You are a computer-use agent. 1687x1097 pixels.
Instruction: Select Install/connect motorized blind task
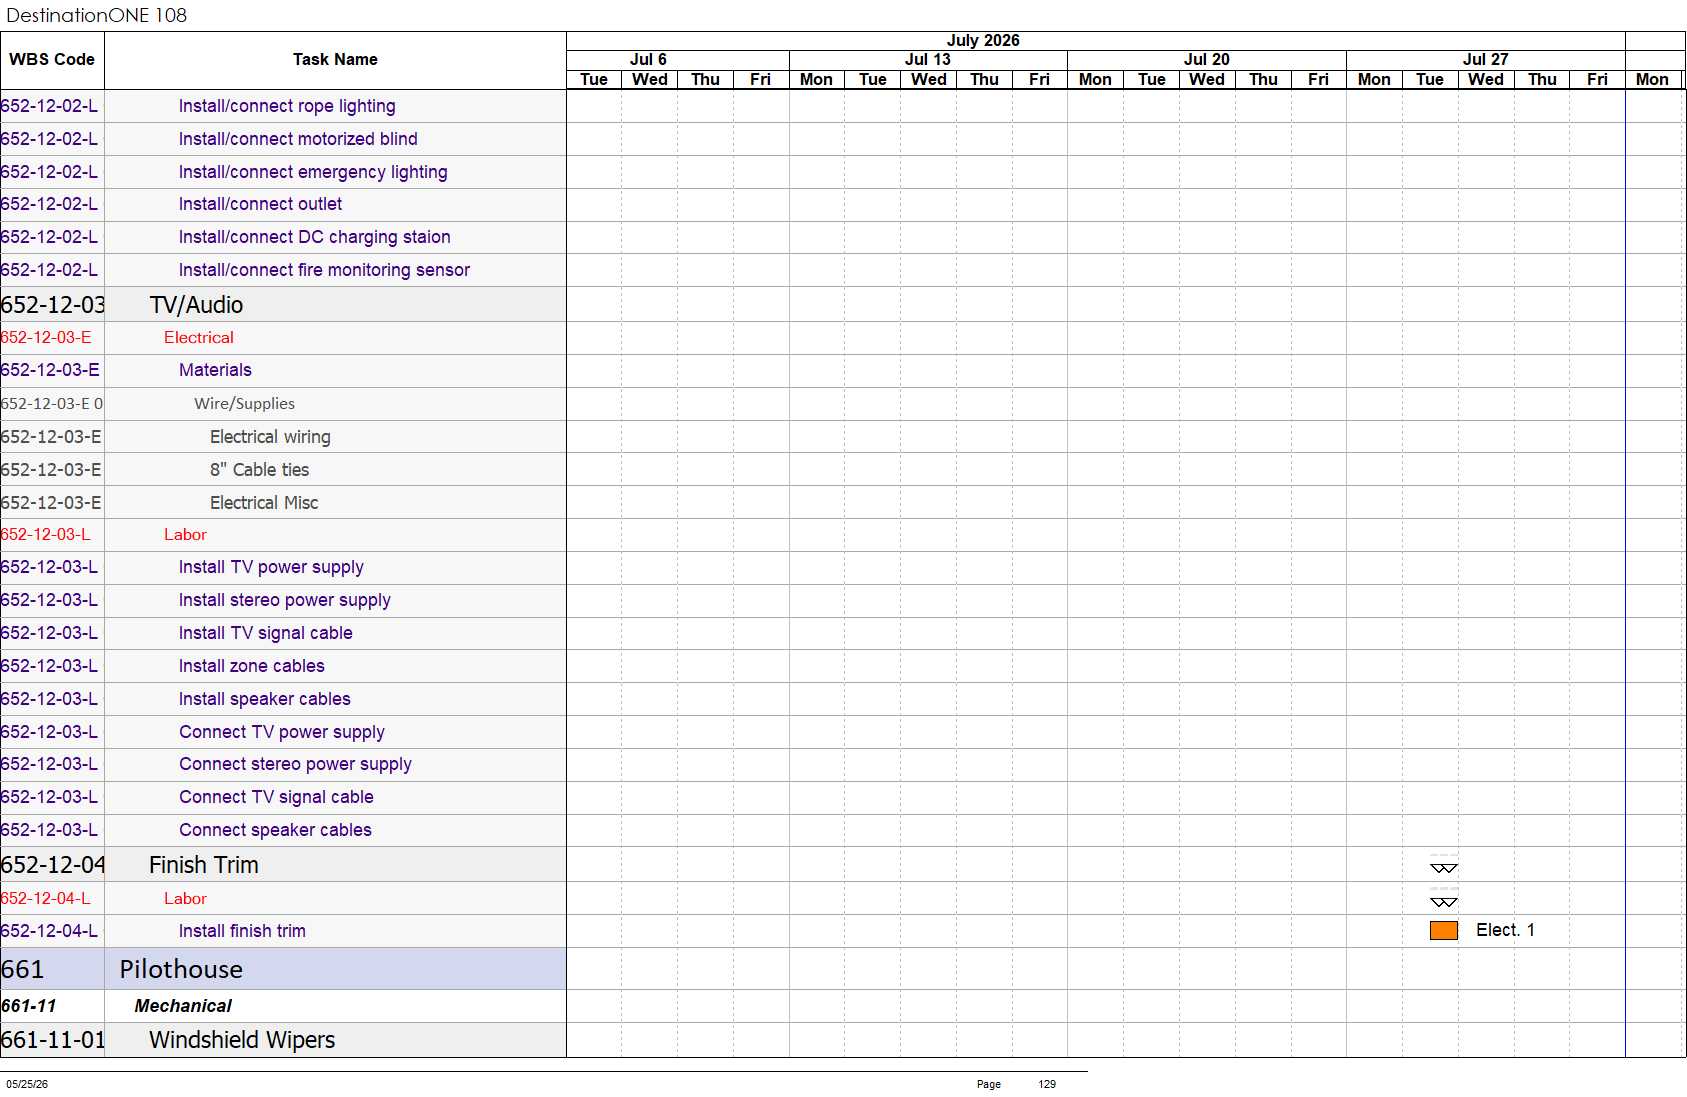click(298, 139)
